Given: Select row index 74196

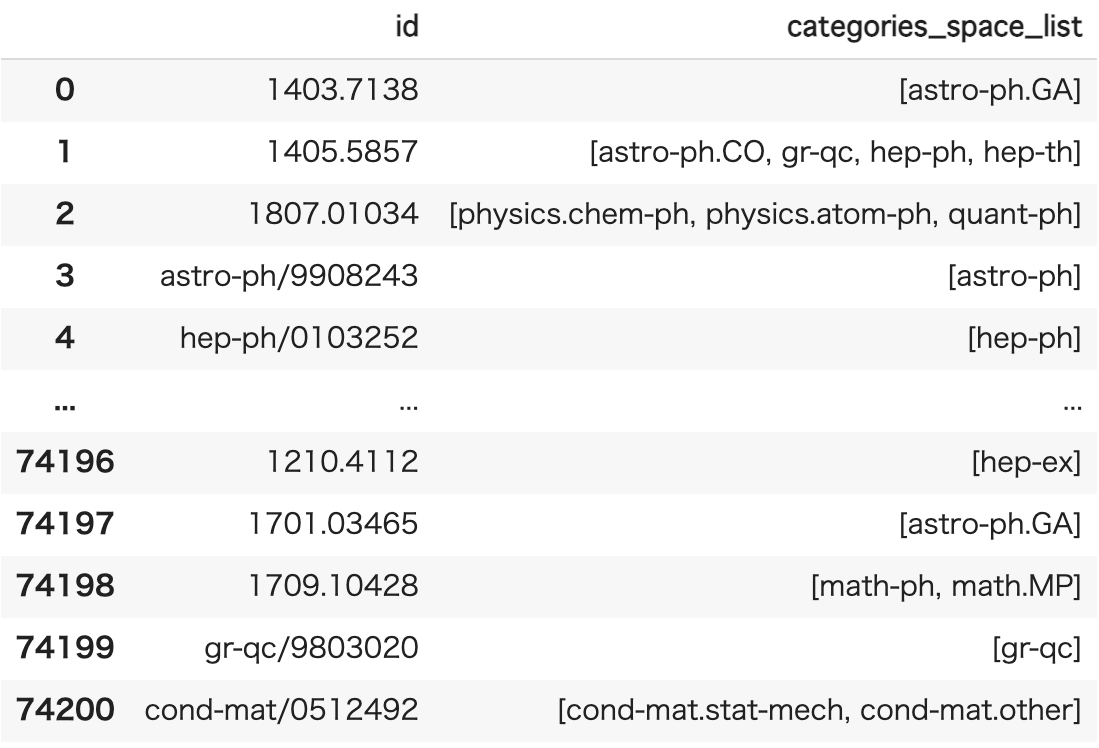Looking at the screenshot, I should [x=65, y=462].
